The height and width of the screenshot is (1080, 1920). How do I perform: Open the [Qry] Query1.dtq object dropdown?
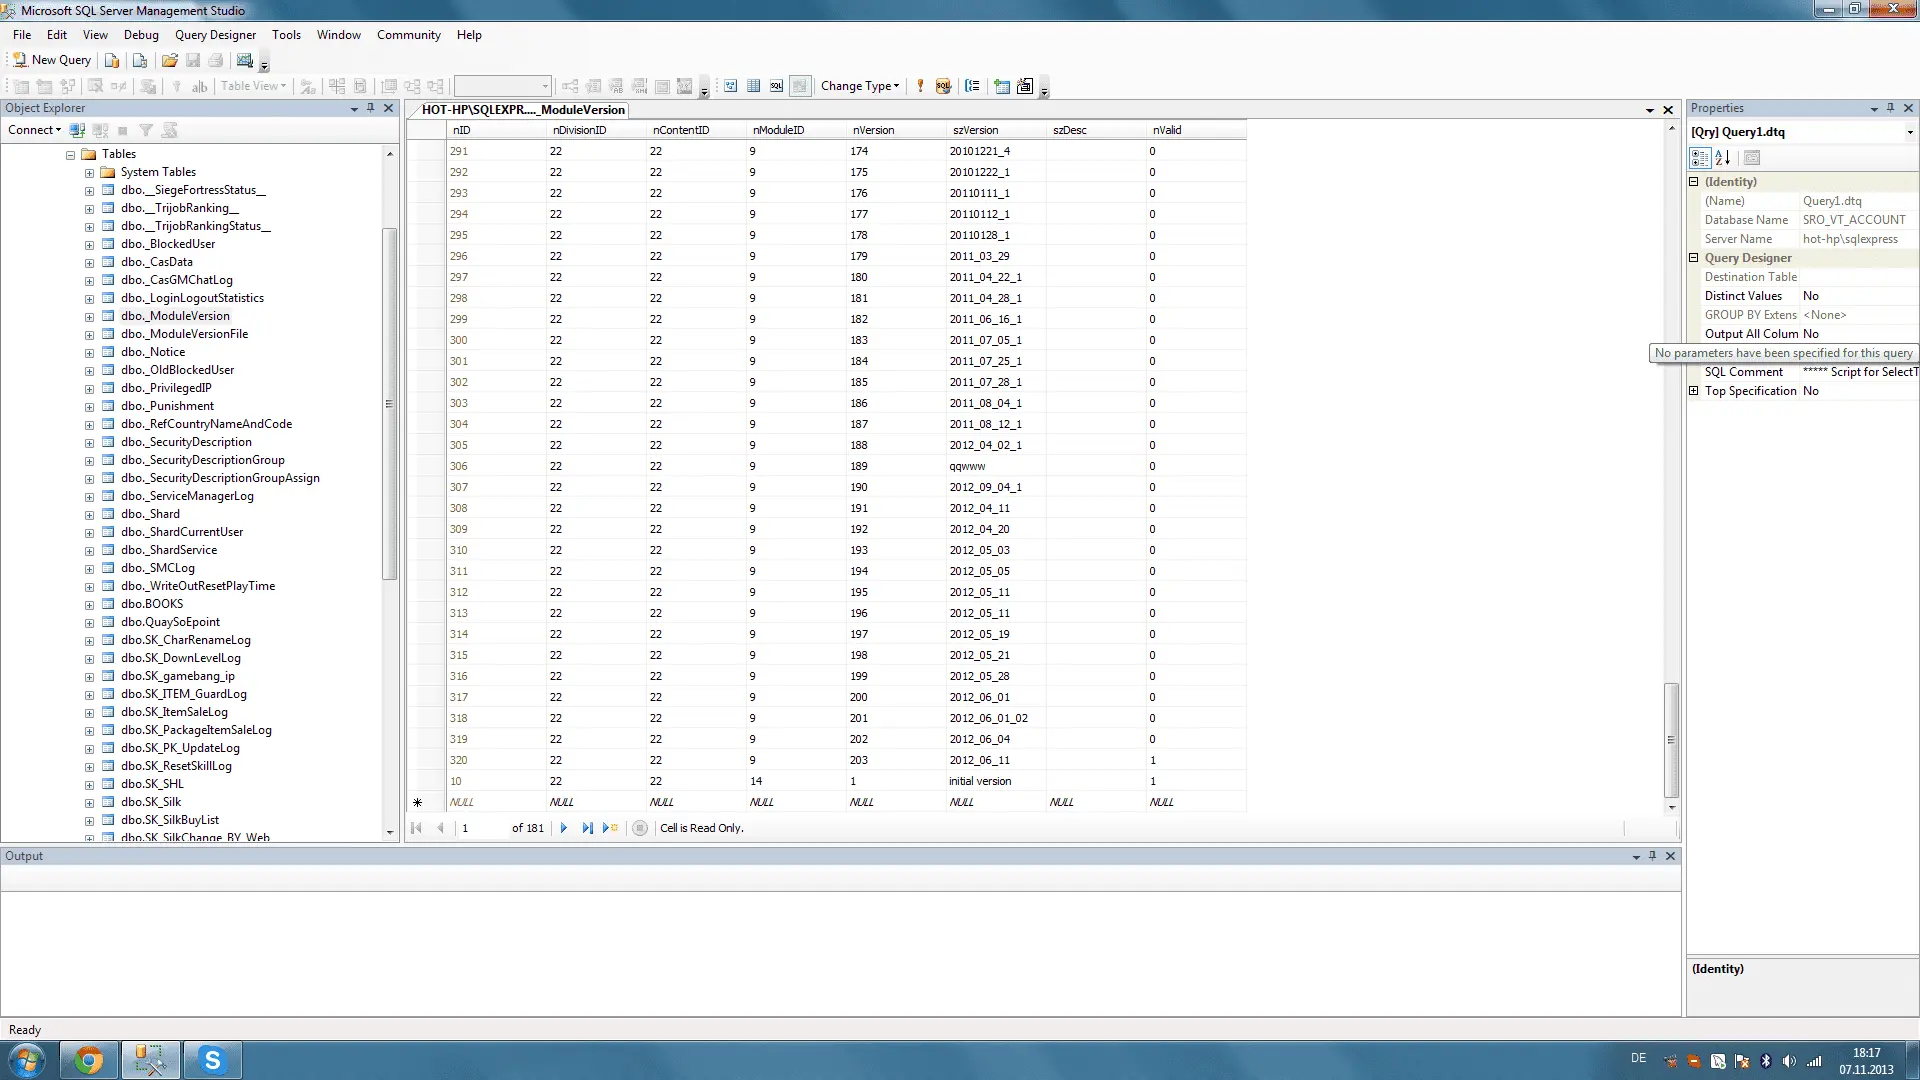tap(1910, 132)
